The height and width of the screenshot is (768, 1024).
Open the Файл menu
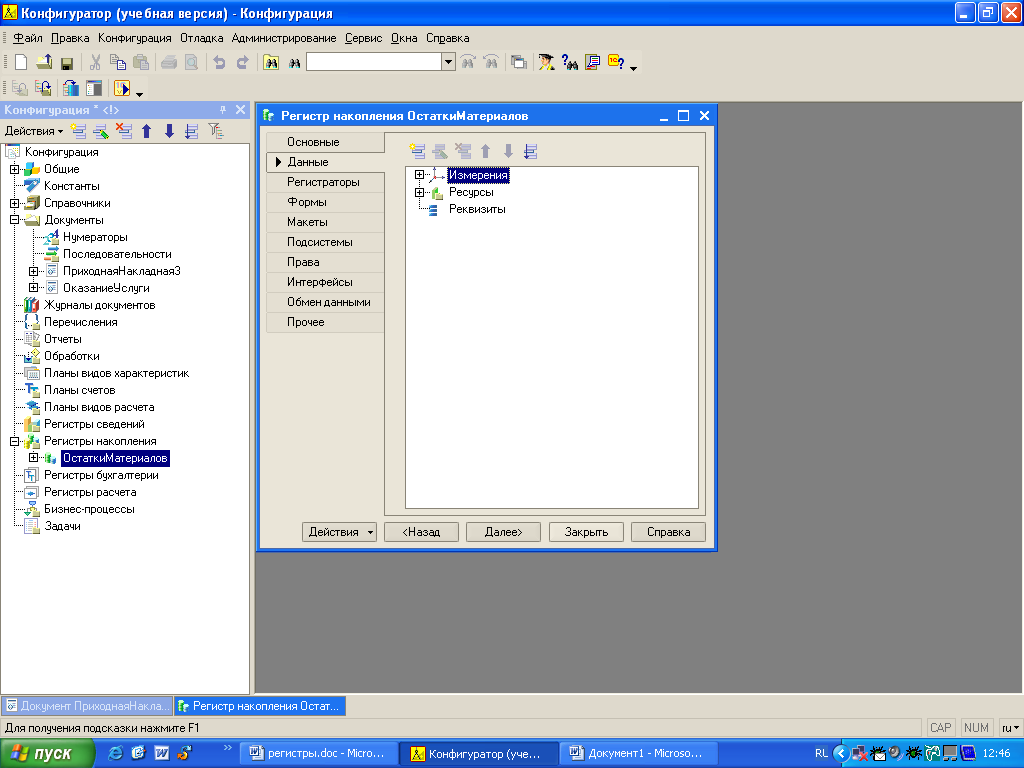point(28,38)
